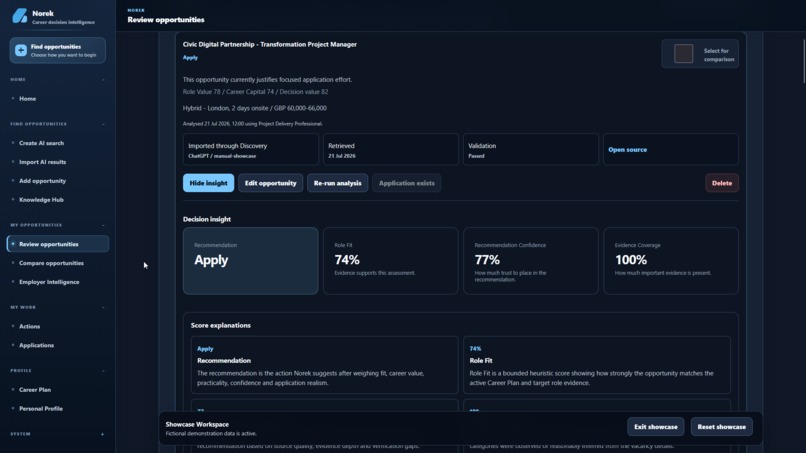
Task: Click Re-run analysis button
Action: point(337,183)
